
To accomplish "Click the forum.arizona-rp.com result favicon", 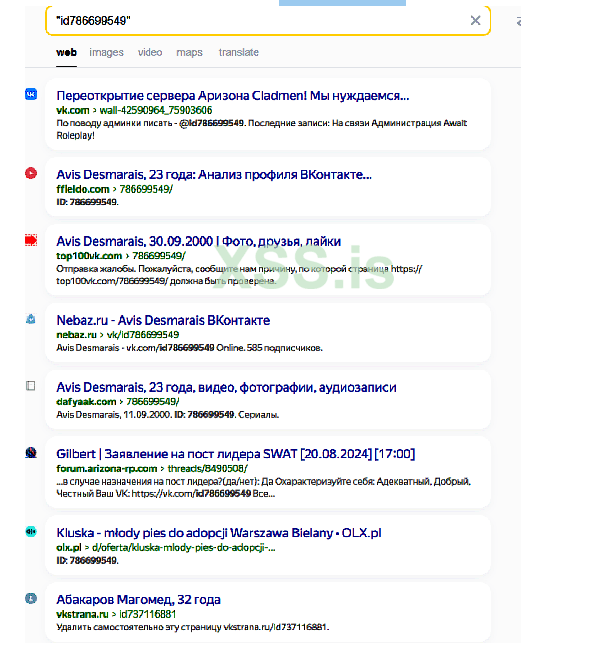I will click(31, 453).
